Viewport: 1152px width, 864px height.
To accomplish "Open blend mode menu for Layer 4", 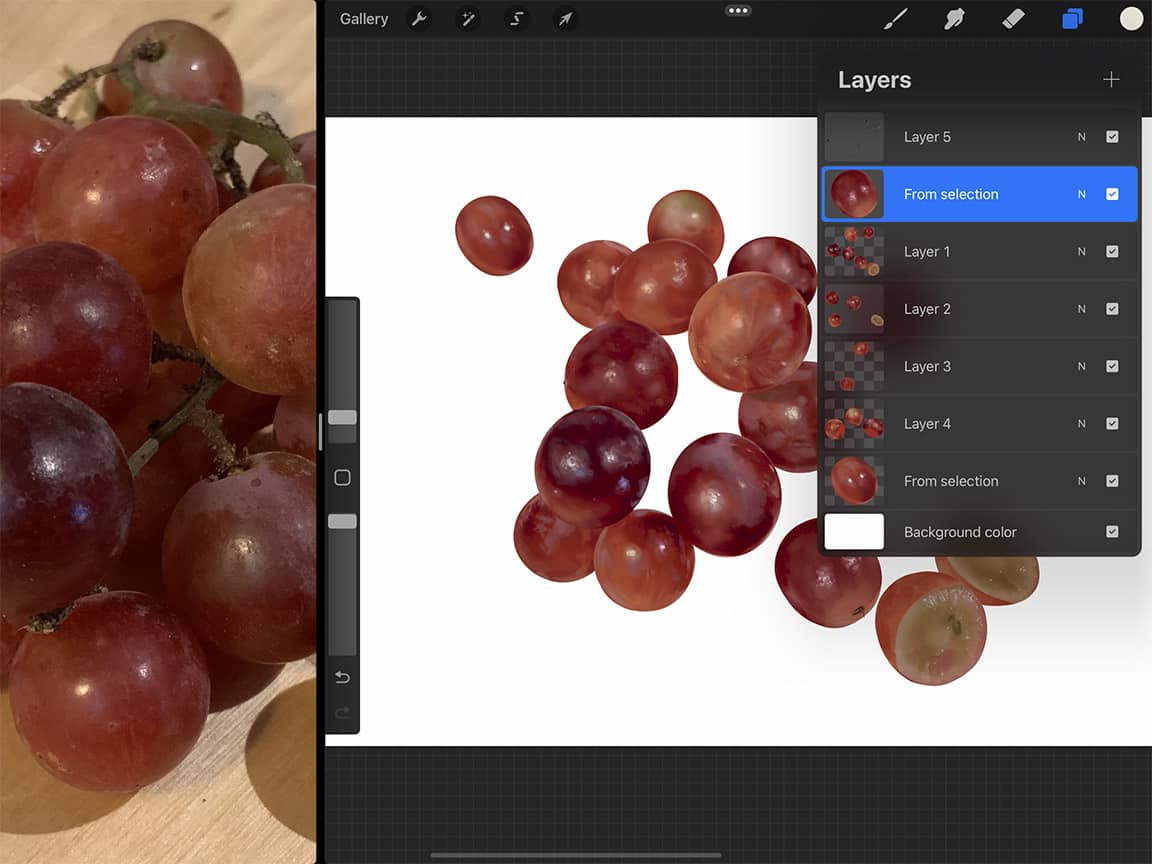I will 1083,423.
